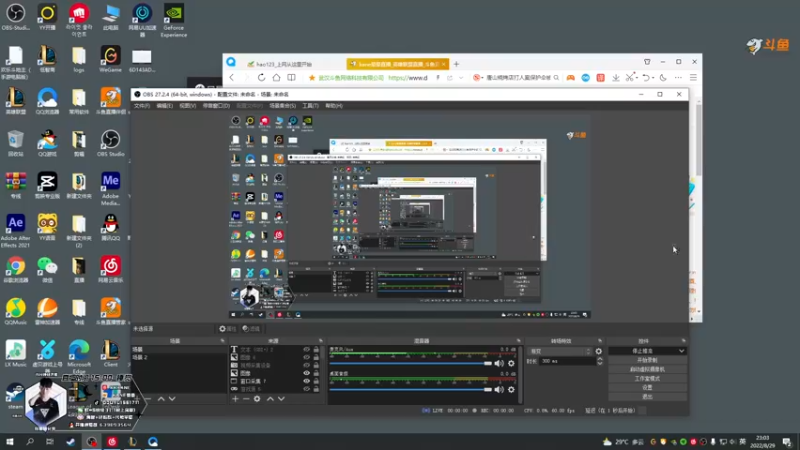The height and width of the screenshot is (450, 800).
Task: Open source properties gear under sources list
Action: click(257, 399)
